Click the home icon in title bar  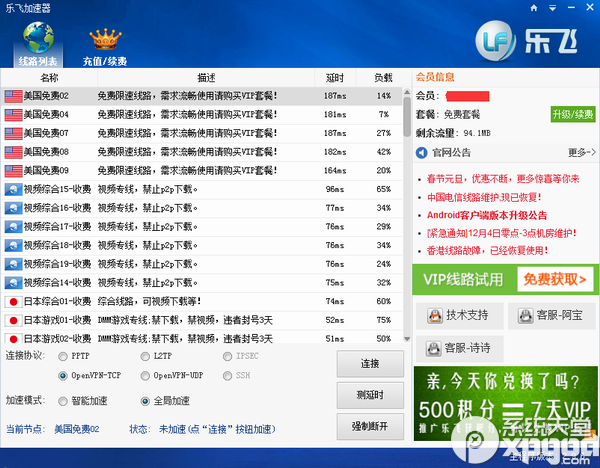tap(534, 8)
